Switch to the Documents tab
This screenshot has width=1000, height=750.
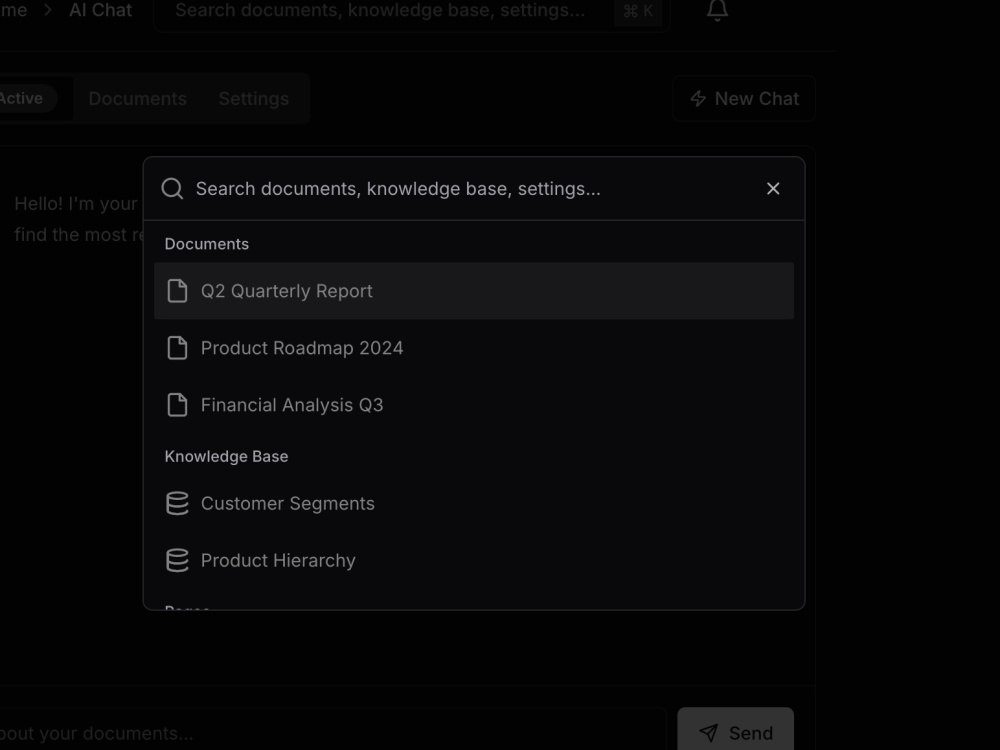tap(138, 98)
